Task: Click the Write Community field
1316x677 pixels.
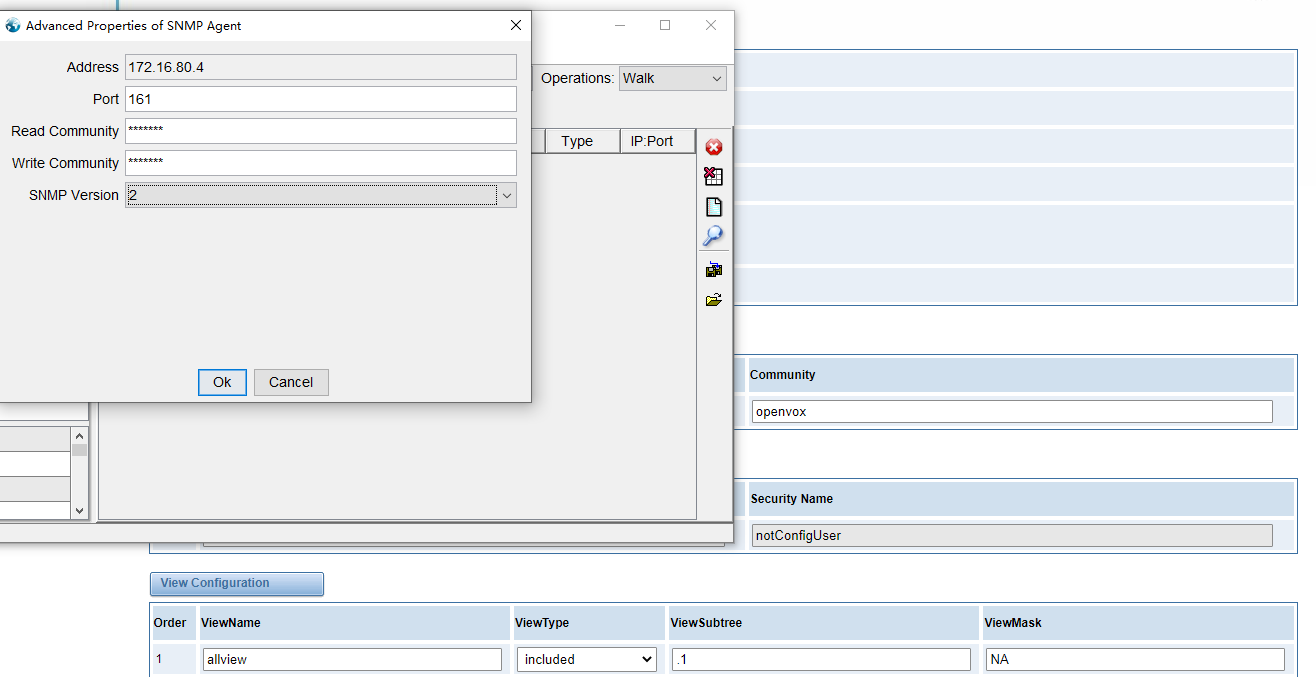Action: point(321,163)
